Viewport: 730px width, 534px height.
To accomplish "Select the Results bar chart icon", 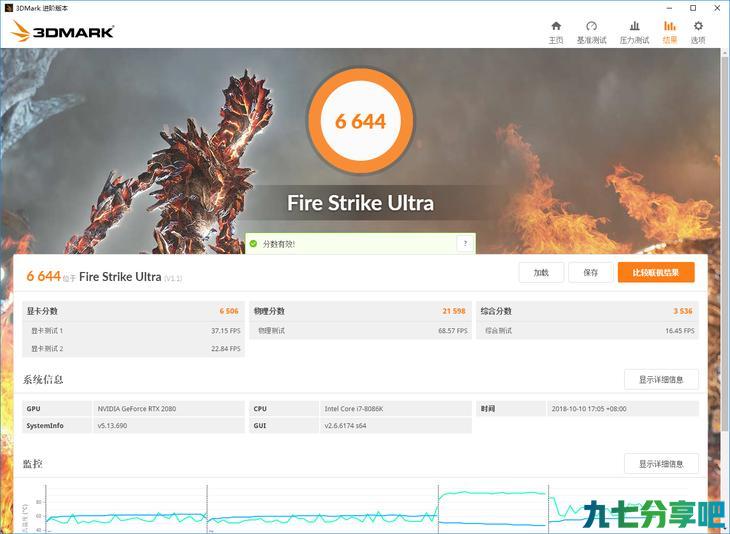I will [x=669, y=26].
